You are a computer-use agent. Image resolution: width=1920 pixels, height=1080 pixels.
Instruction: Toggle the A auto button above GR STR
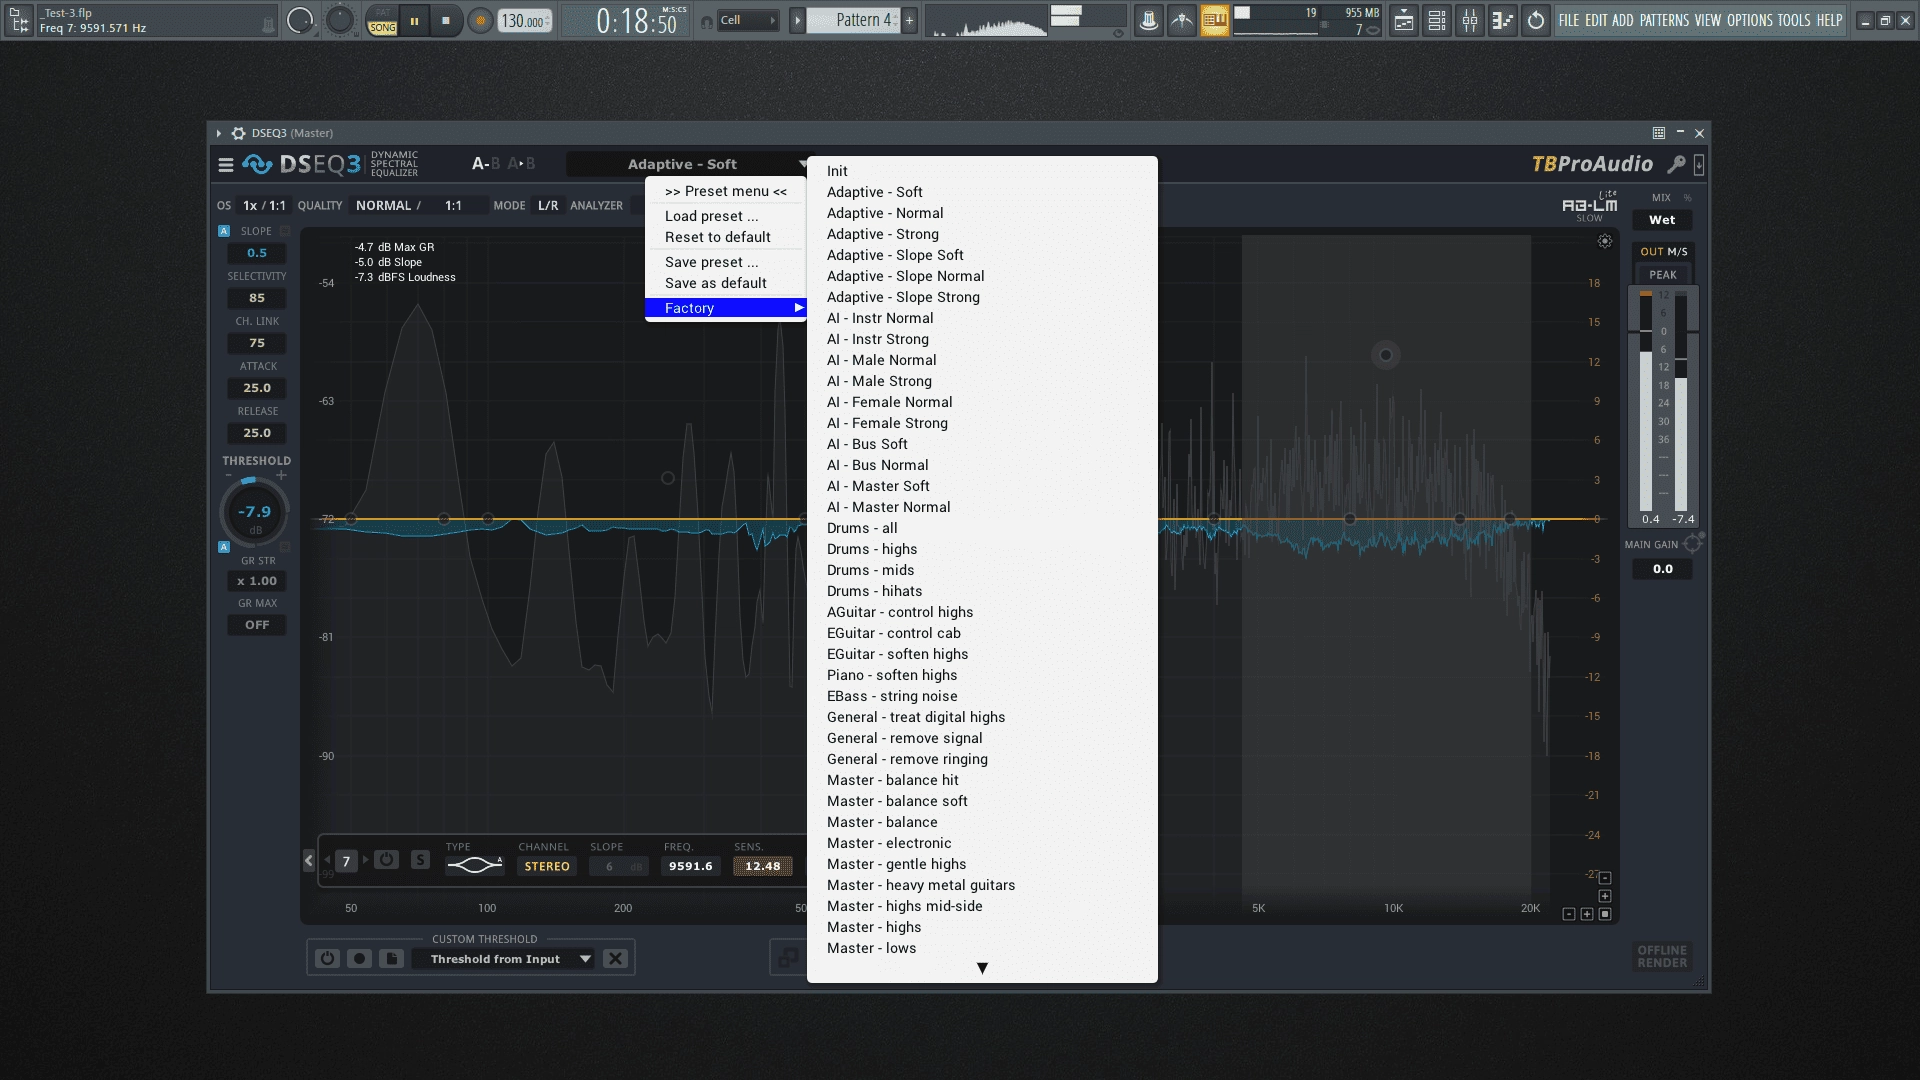click(224, 547)
